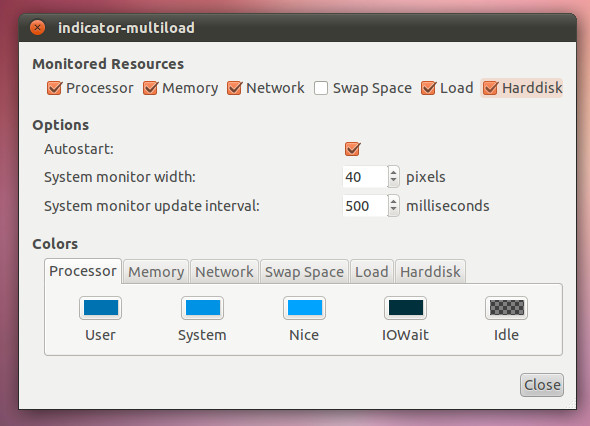Pick the IOWait color swatch
This screenshot has width=590, height=426.
click(x=405, y=308)
